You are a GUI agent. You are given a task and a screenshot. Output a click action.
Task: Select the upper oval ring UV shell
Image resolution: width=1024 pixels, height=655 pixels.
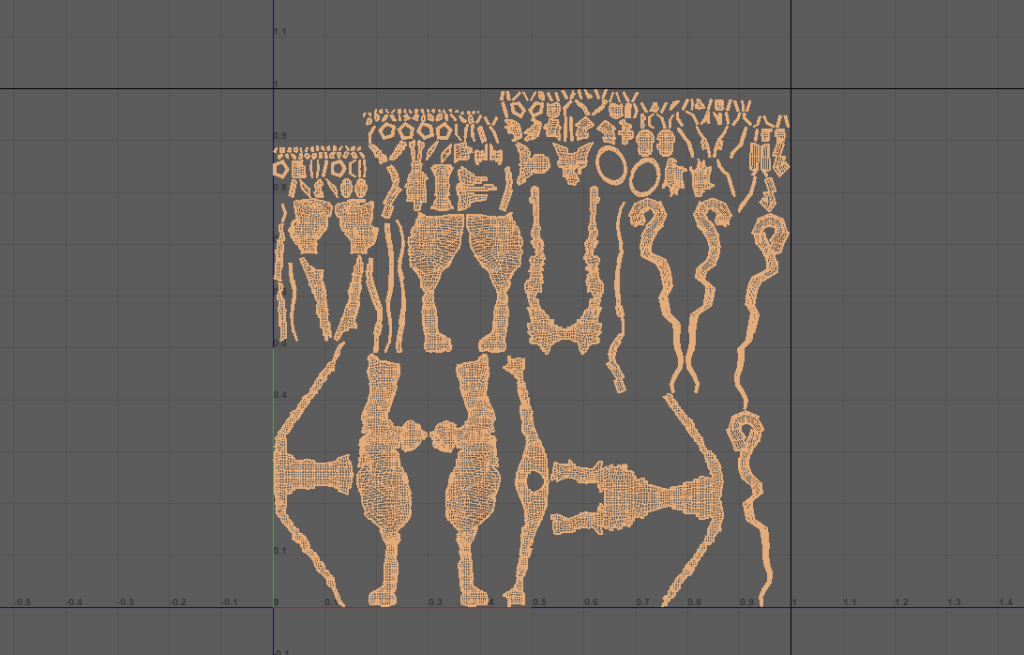tap(611, 165)
